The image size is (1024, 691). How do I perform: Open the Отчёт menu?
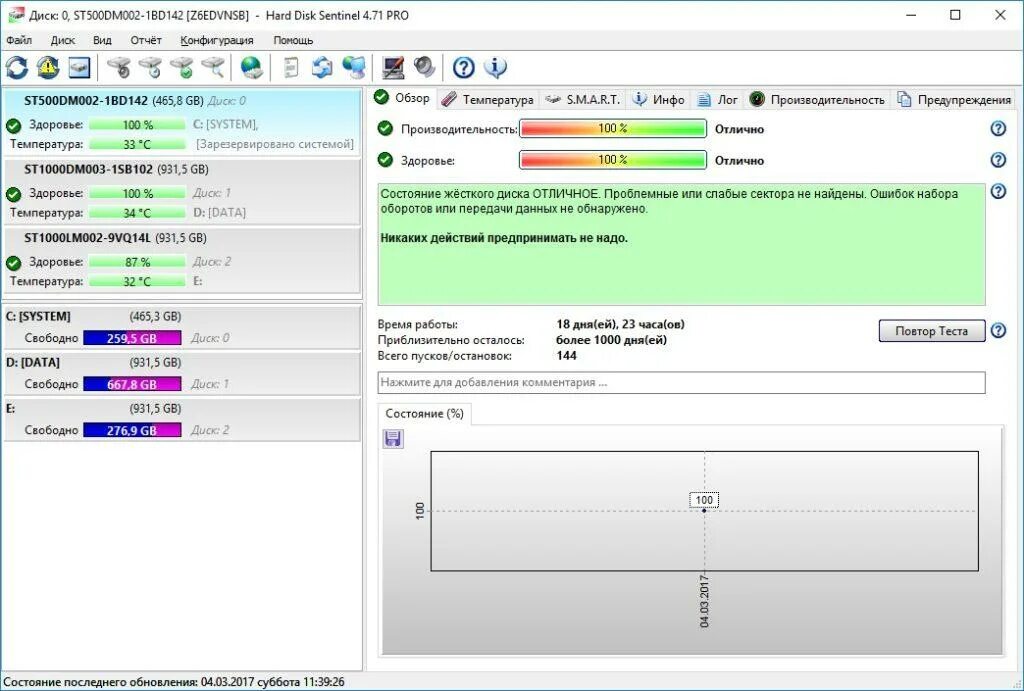pyautogui.click(x=146, y=40)
